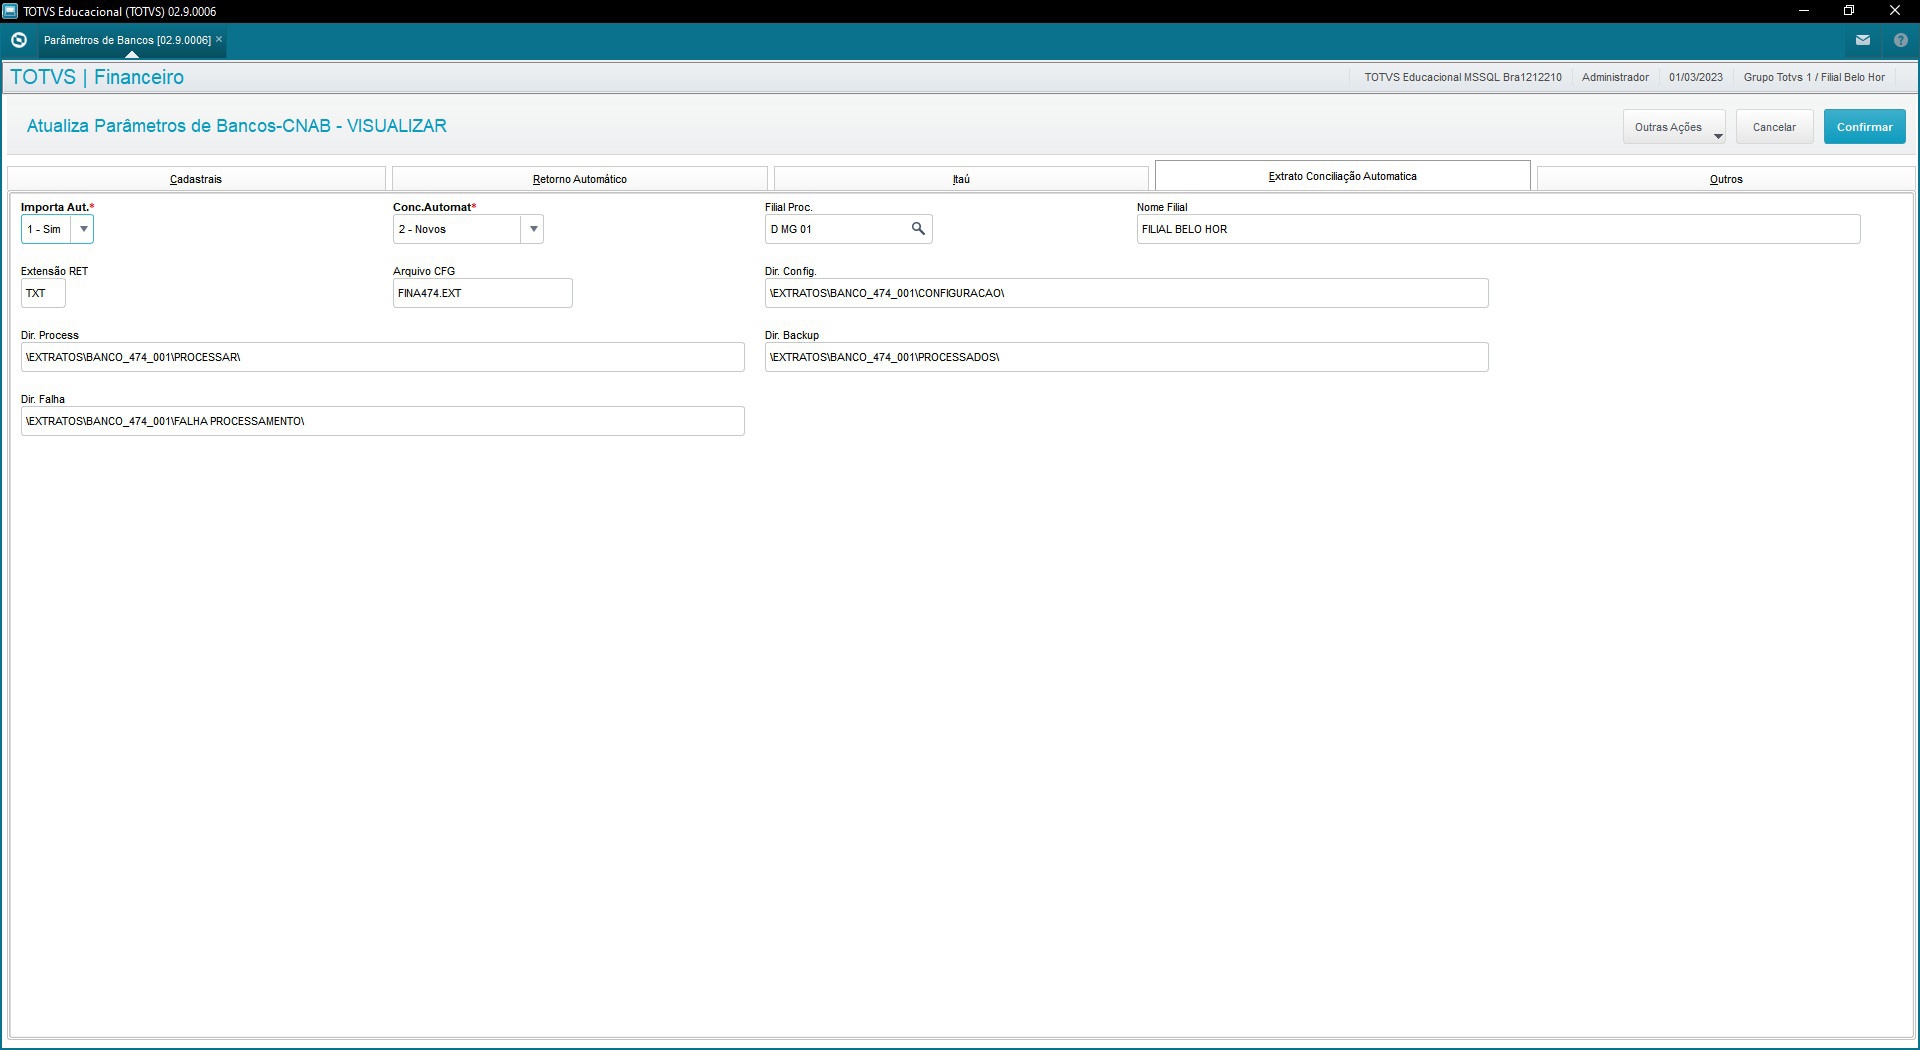Click the Cancelar button
This screenshot has width=1920, height=1050.
click(1774, 127)
